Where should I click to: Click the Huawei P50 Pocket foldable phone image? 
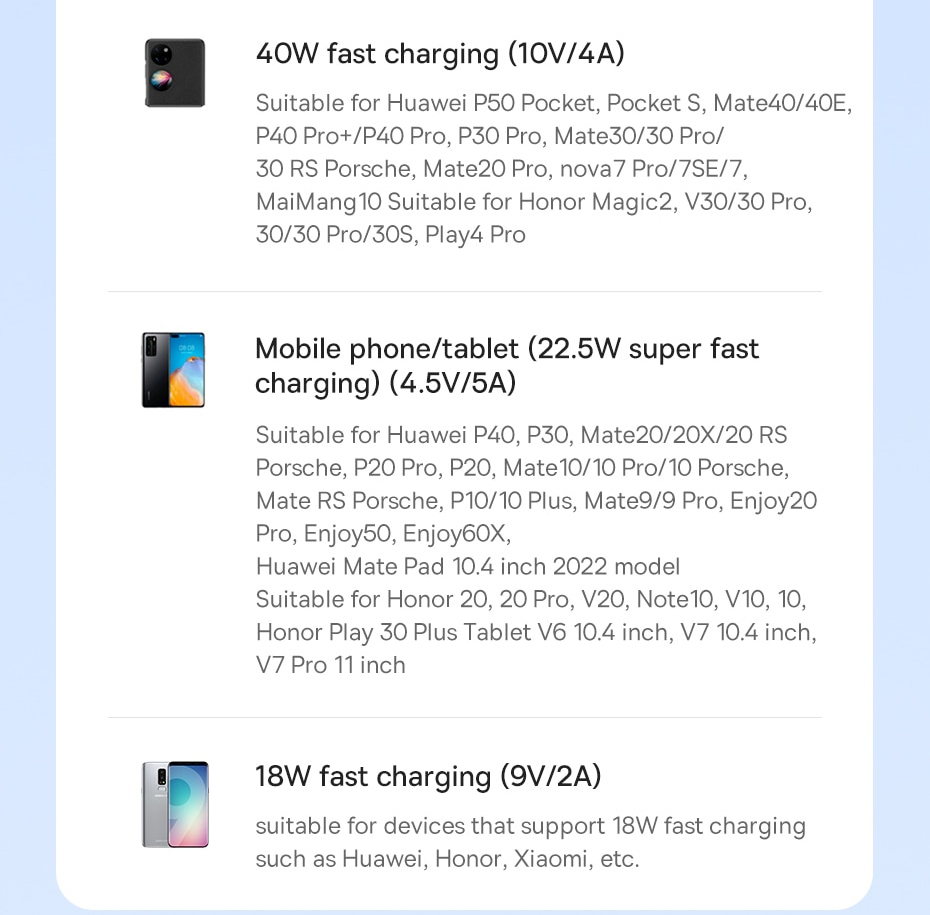click(x=174, y=73)
